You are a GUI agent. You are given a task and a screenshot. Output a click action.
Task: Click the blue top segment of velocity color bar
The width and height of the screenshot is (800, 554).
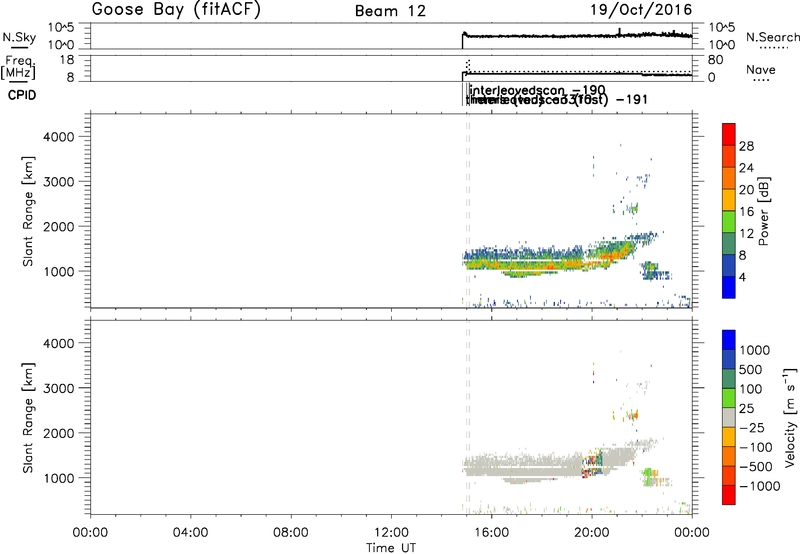(x=729, y=340)
